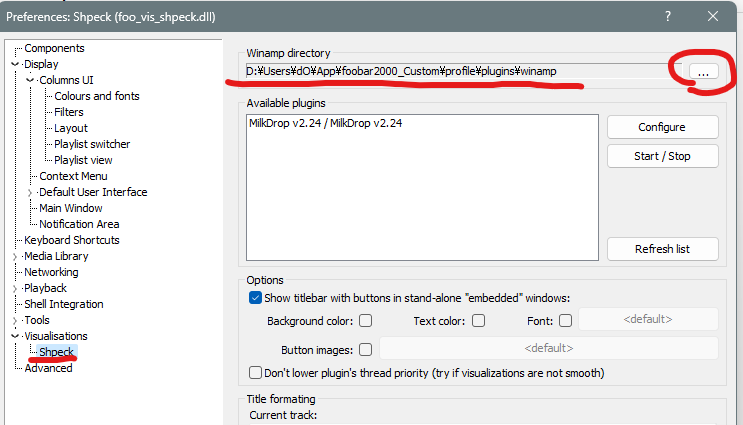
Task: Select Visualisations in the tree
Action: [55, 336]
